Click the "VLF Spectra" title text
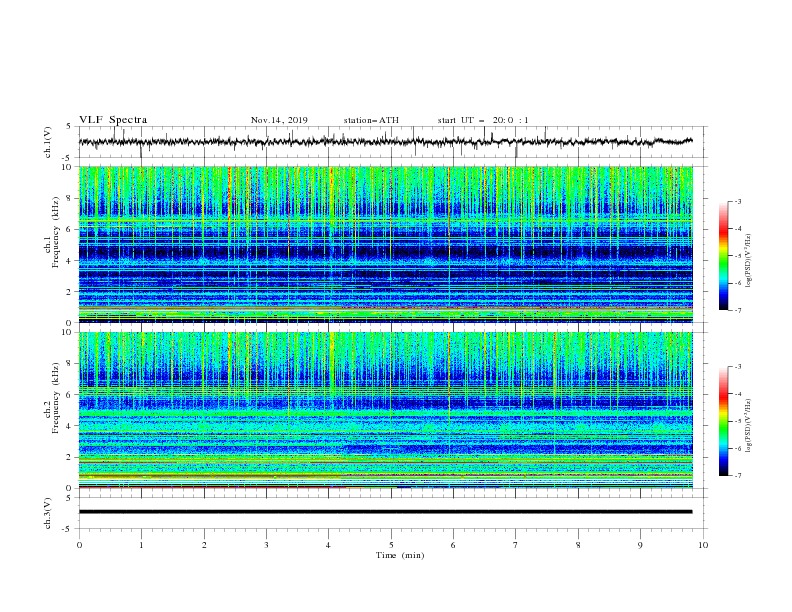Viewport: 792px width, 612px height. click(113, 120)
